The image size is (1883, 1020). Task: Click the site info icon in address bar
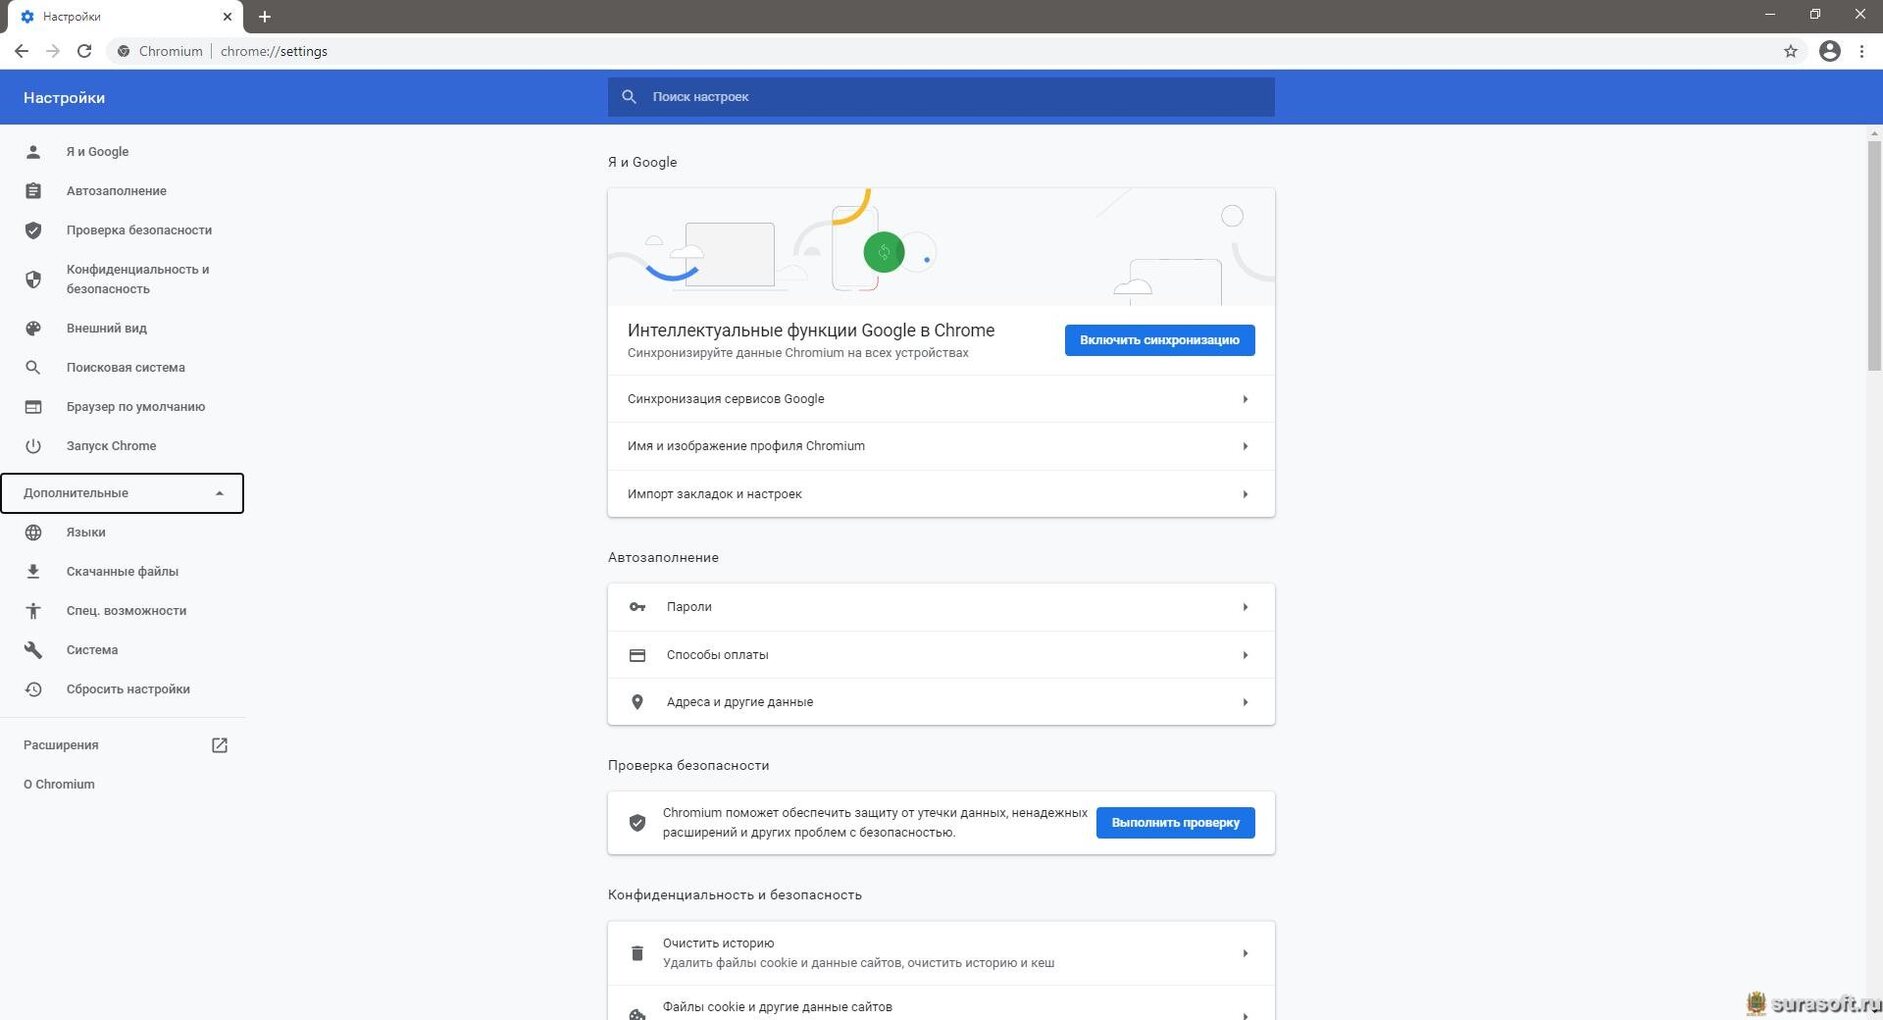pos(123,51)
